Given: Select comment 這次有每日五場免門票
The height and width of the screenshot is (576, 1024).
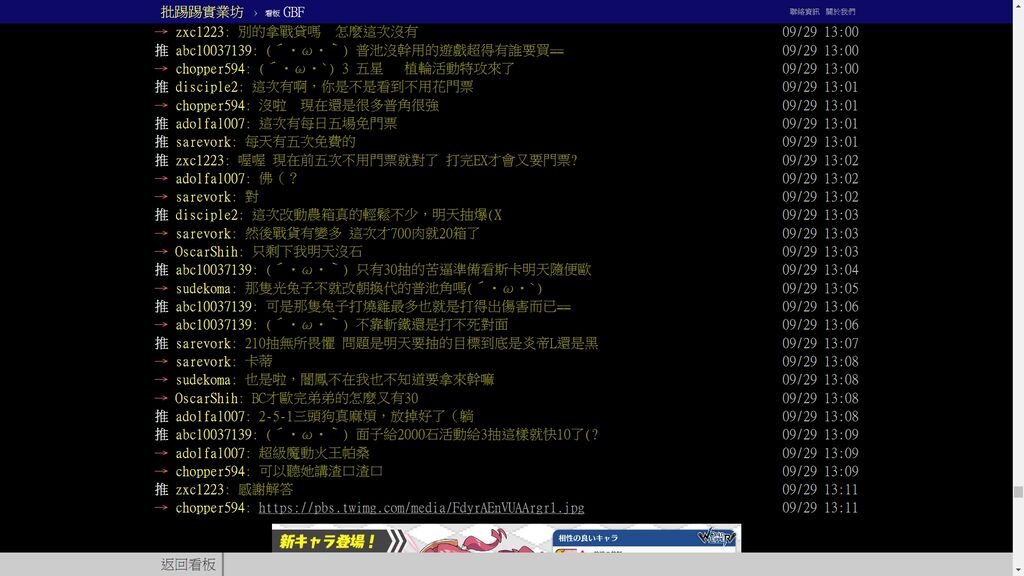Looking at the screenshot, I should [x=328, y=123].
